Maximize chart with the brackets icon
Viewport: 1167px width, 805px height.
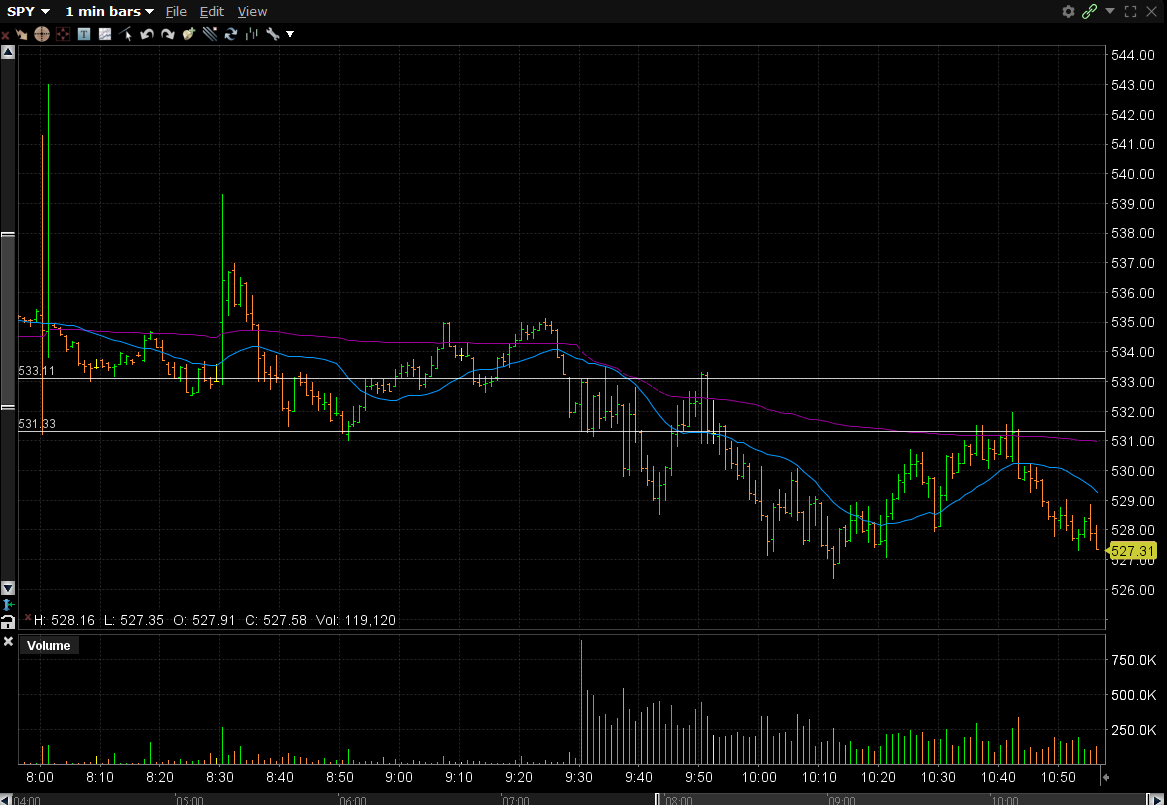click(x=1130, y=11)
